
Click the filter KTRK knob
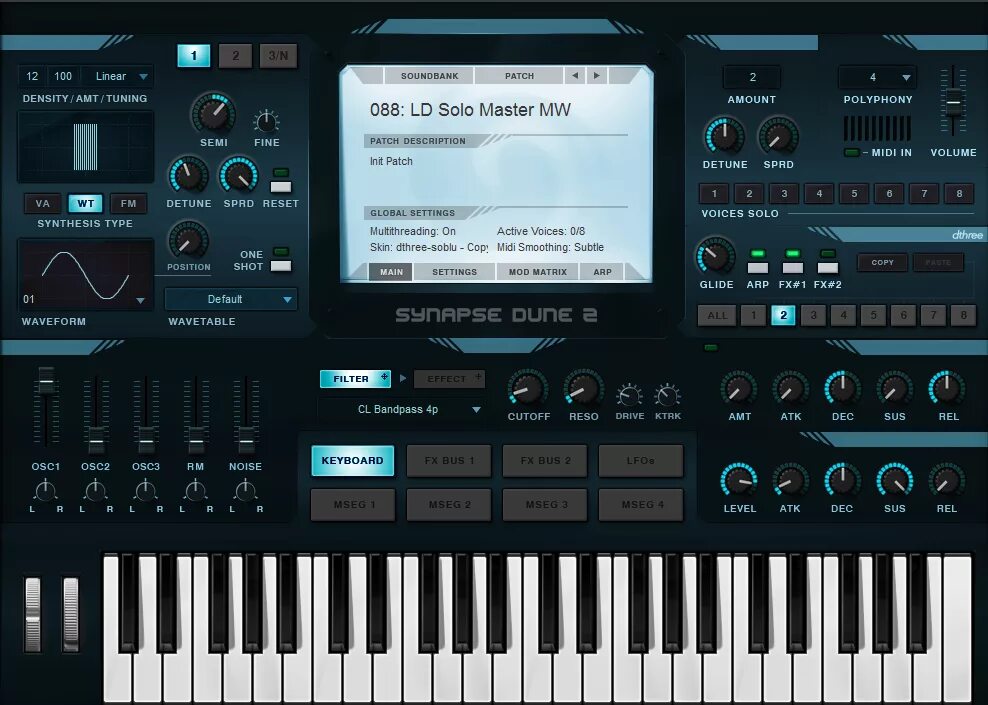(x=667, y=396)
